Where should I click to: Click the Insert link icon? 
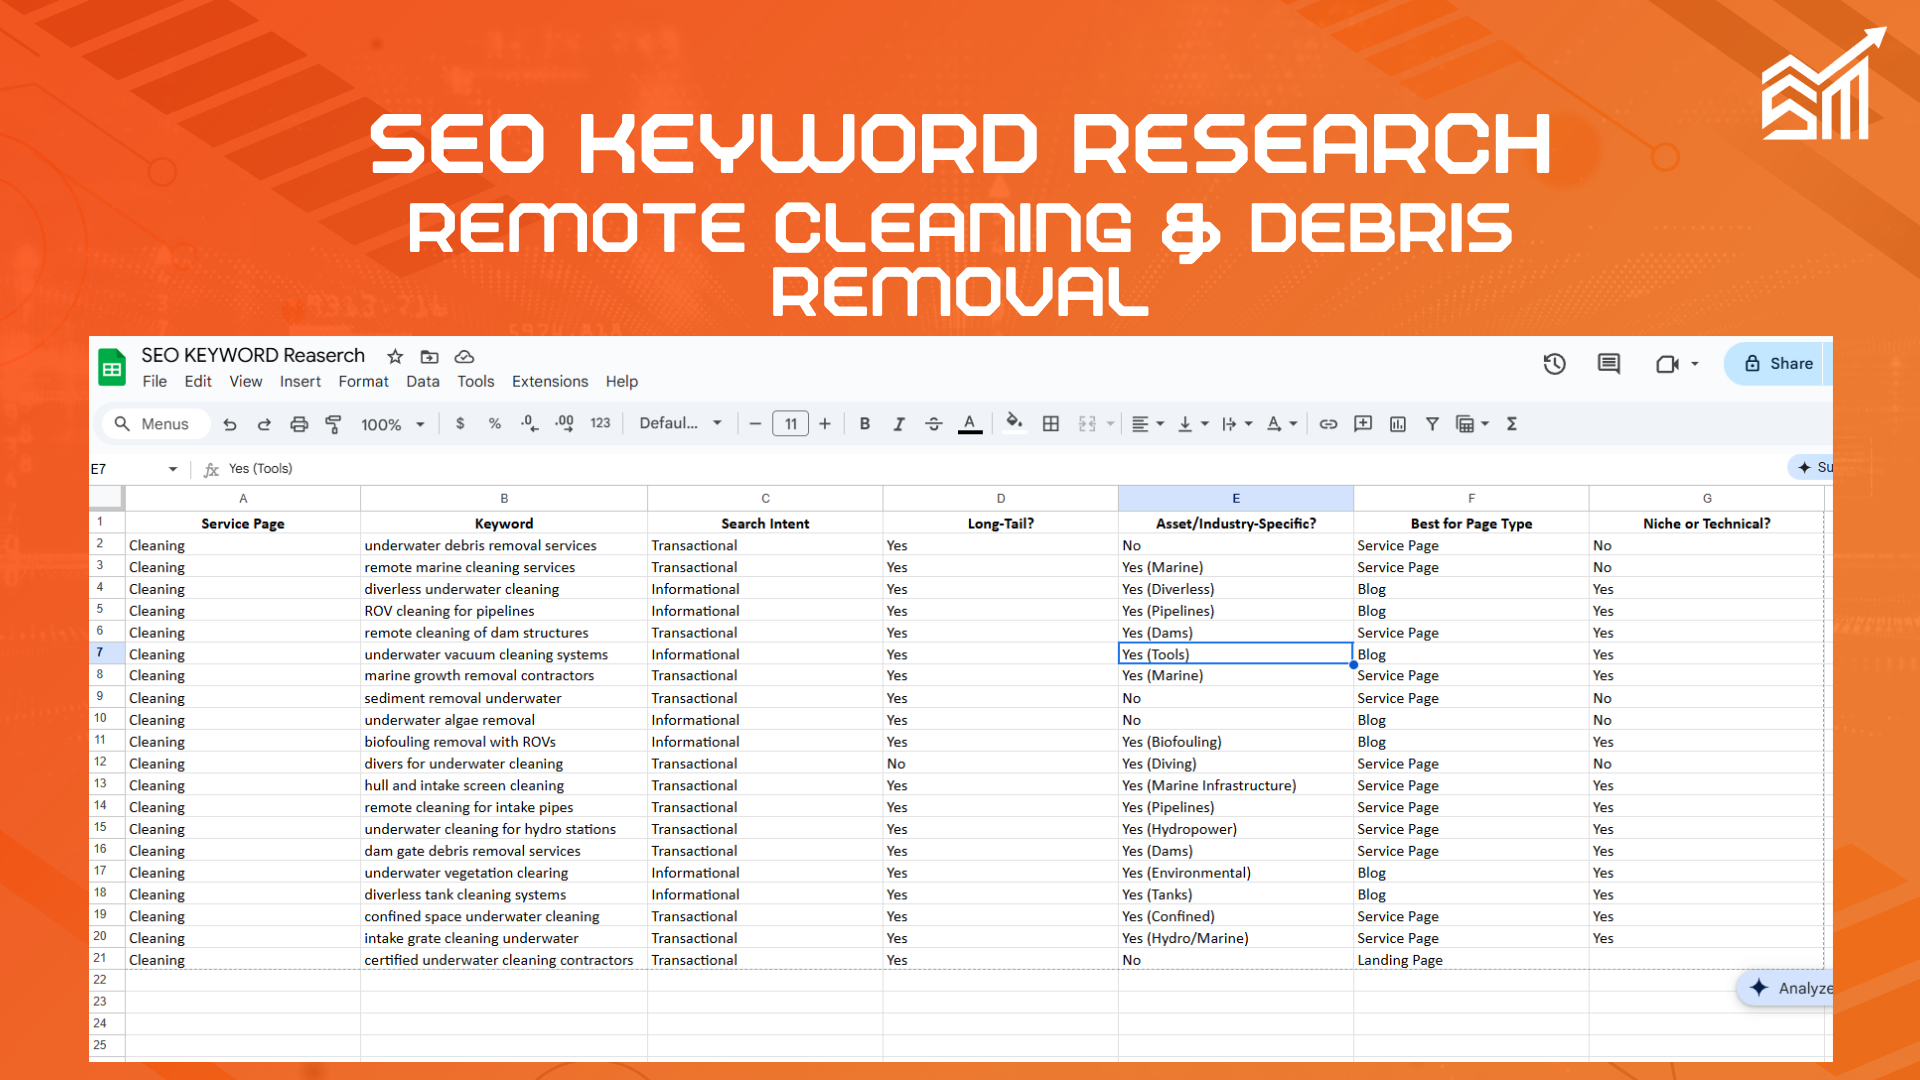(1328, 424)
